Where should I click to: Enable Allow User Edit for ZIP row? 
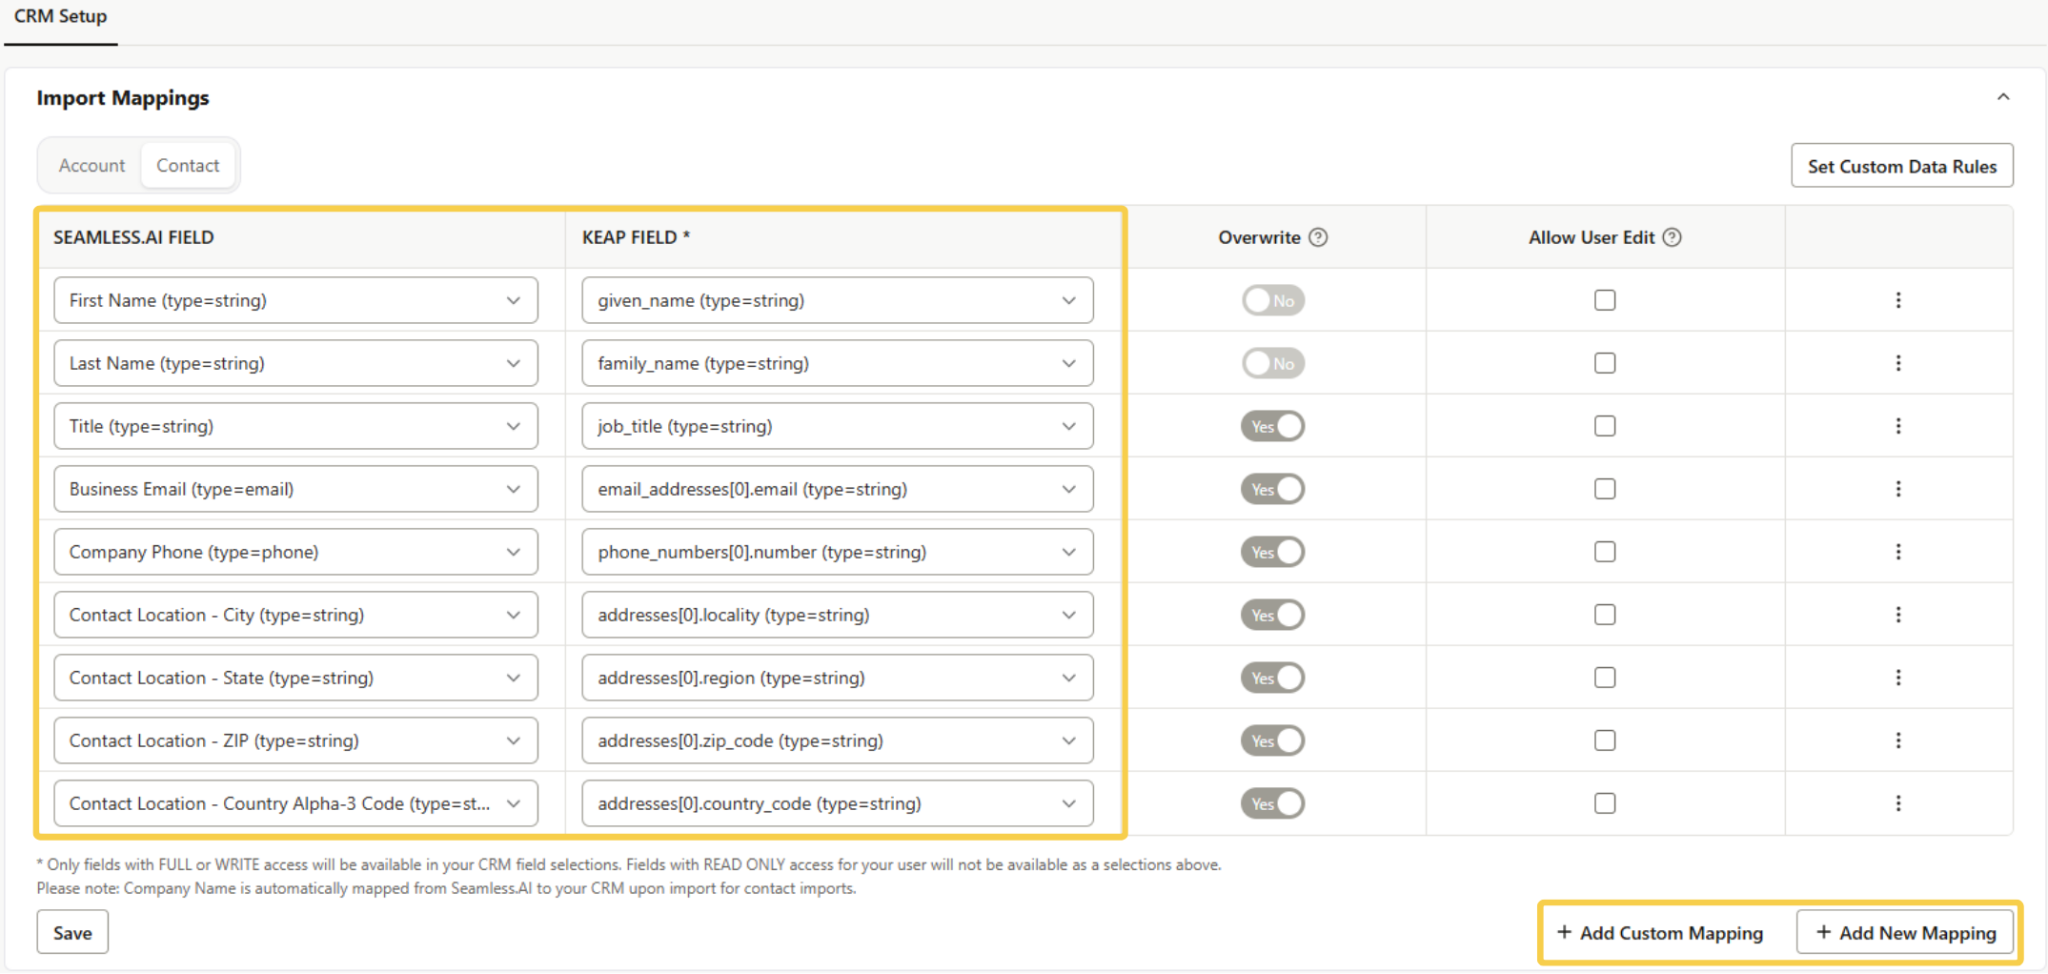(1605, 741)
